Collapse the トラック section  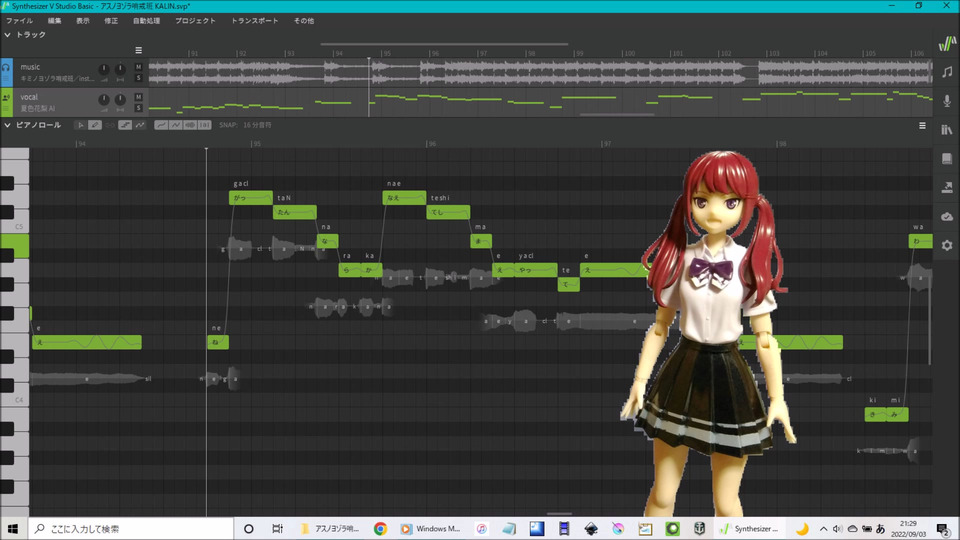pos(7,35)
